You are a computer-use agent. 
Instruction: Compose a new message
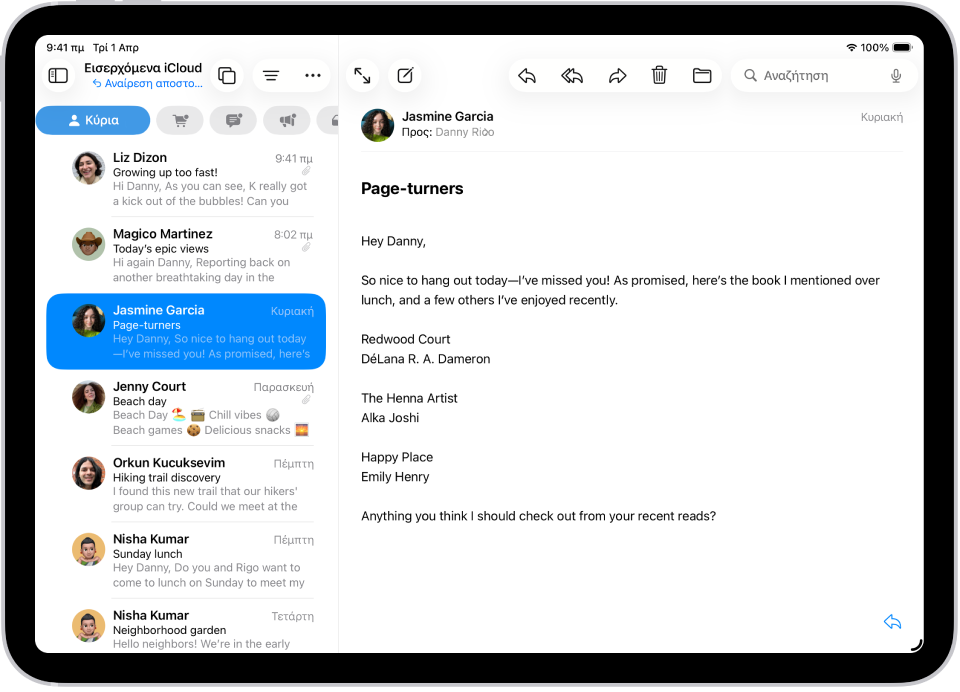[405, 76]
